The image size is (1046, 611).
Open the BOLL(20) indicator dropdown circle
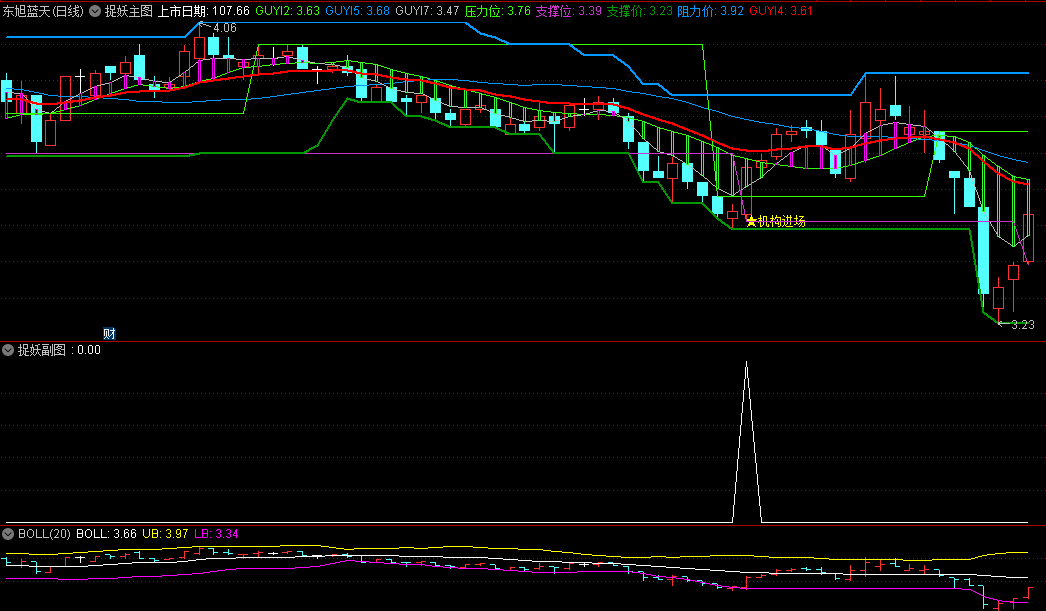(x=8, y=534)
